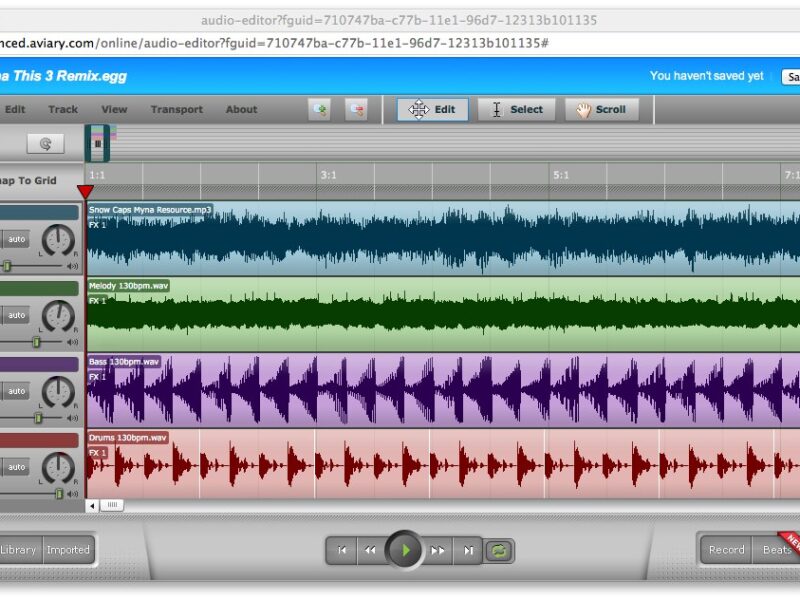The height and width of the screenshot is (600, 800).
Task: Select the Edit tool mode
Action: (x=432, y=110)
